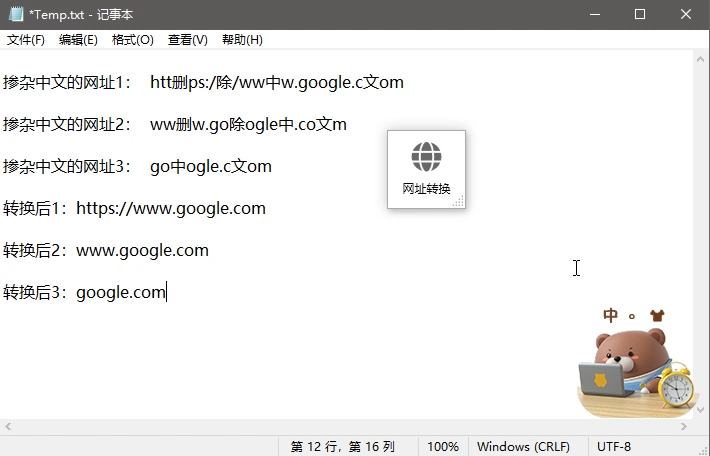The height and width of the screenshot is (456, 710).
Task: Click the horizontal scrollbar right arrow
Action: click(x=684, y=427)
